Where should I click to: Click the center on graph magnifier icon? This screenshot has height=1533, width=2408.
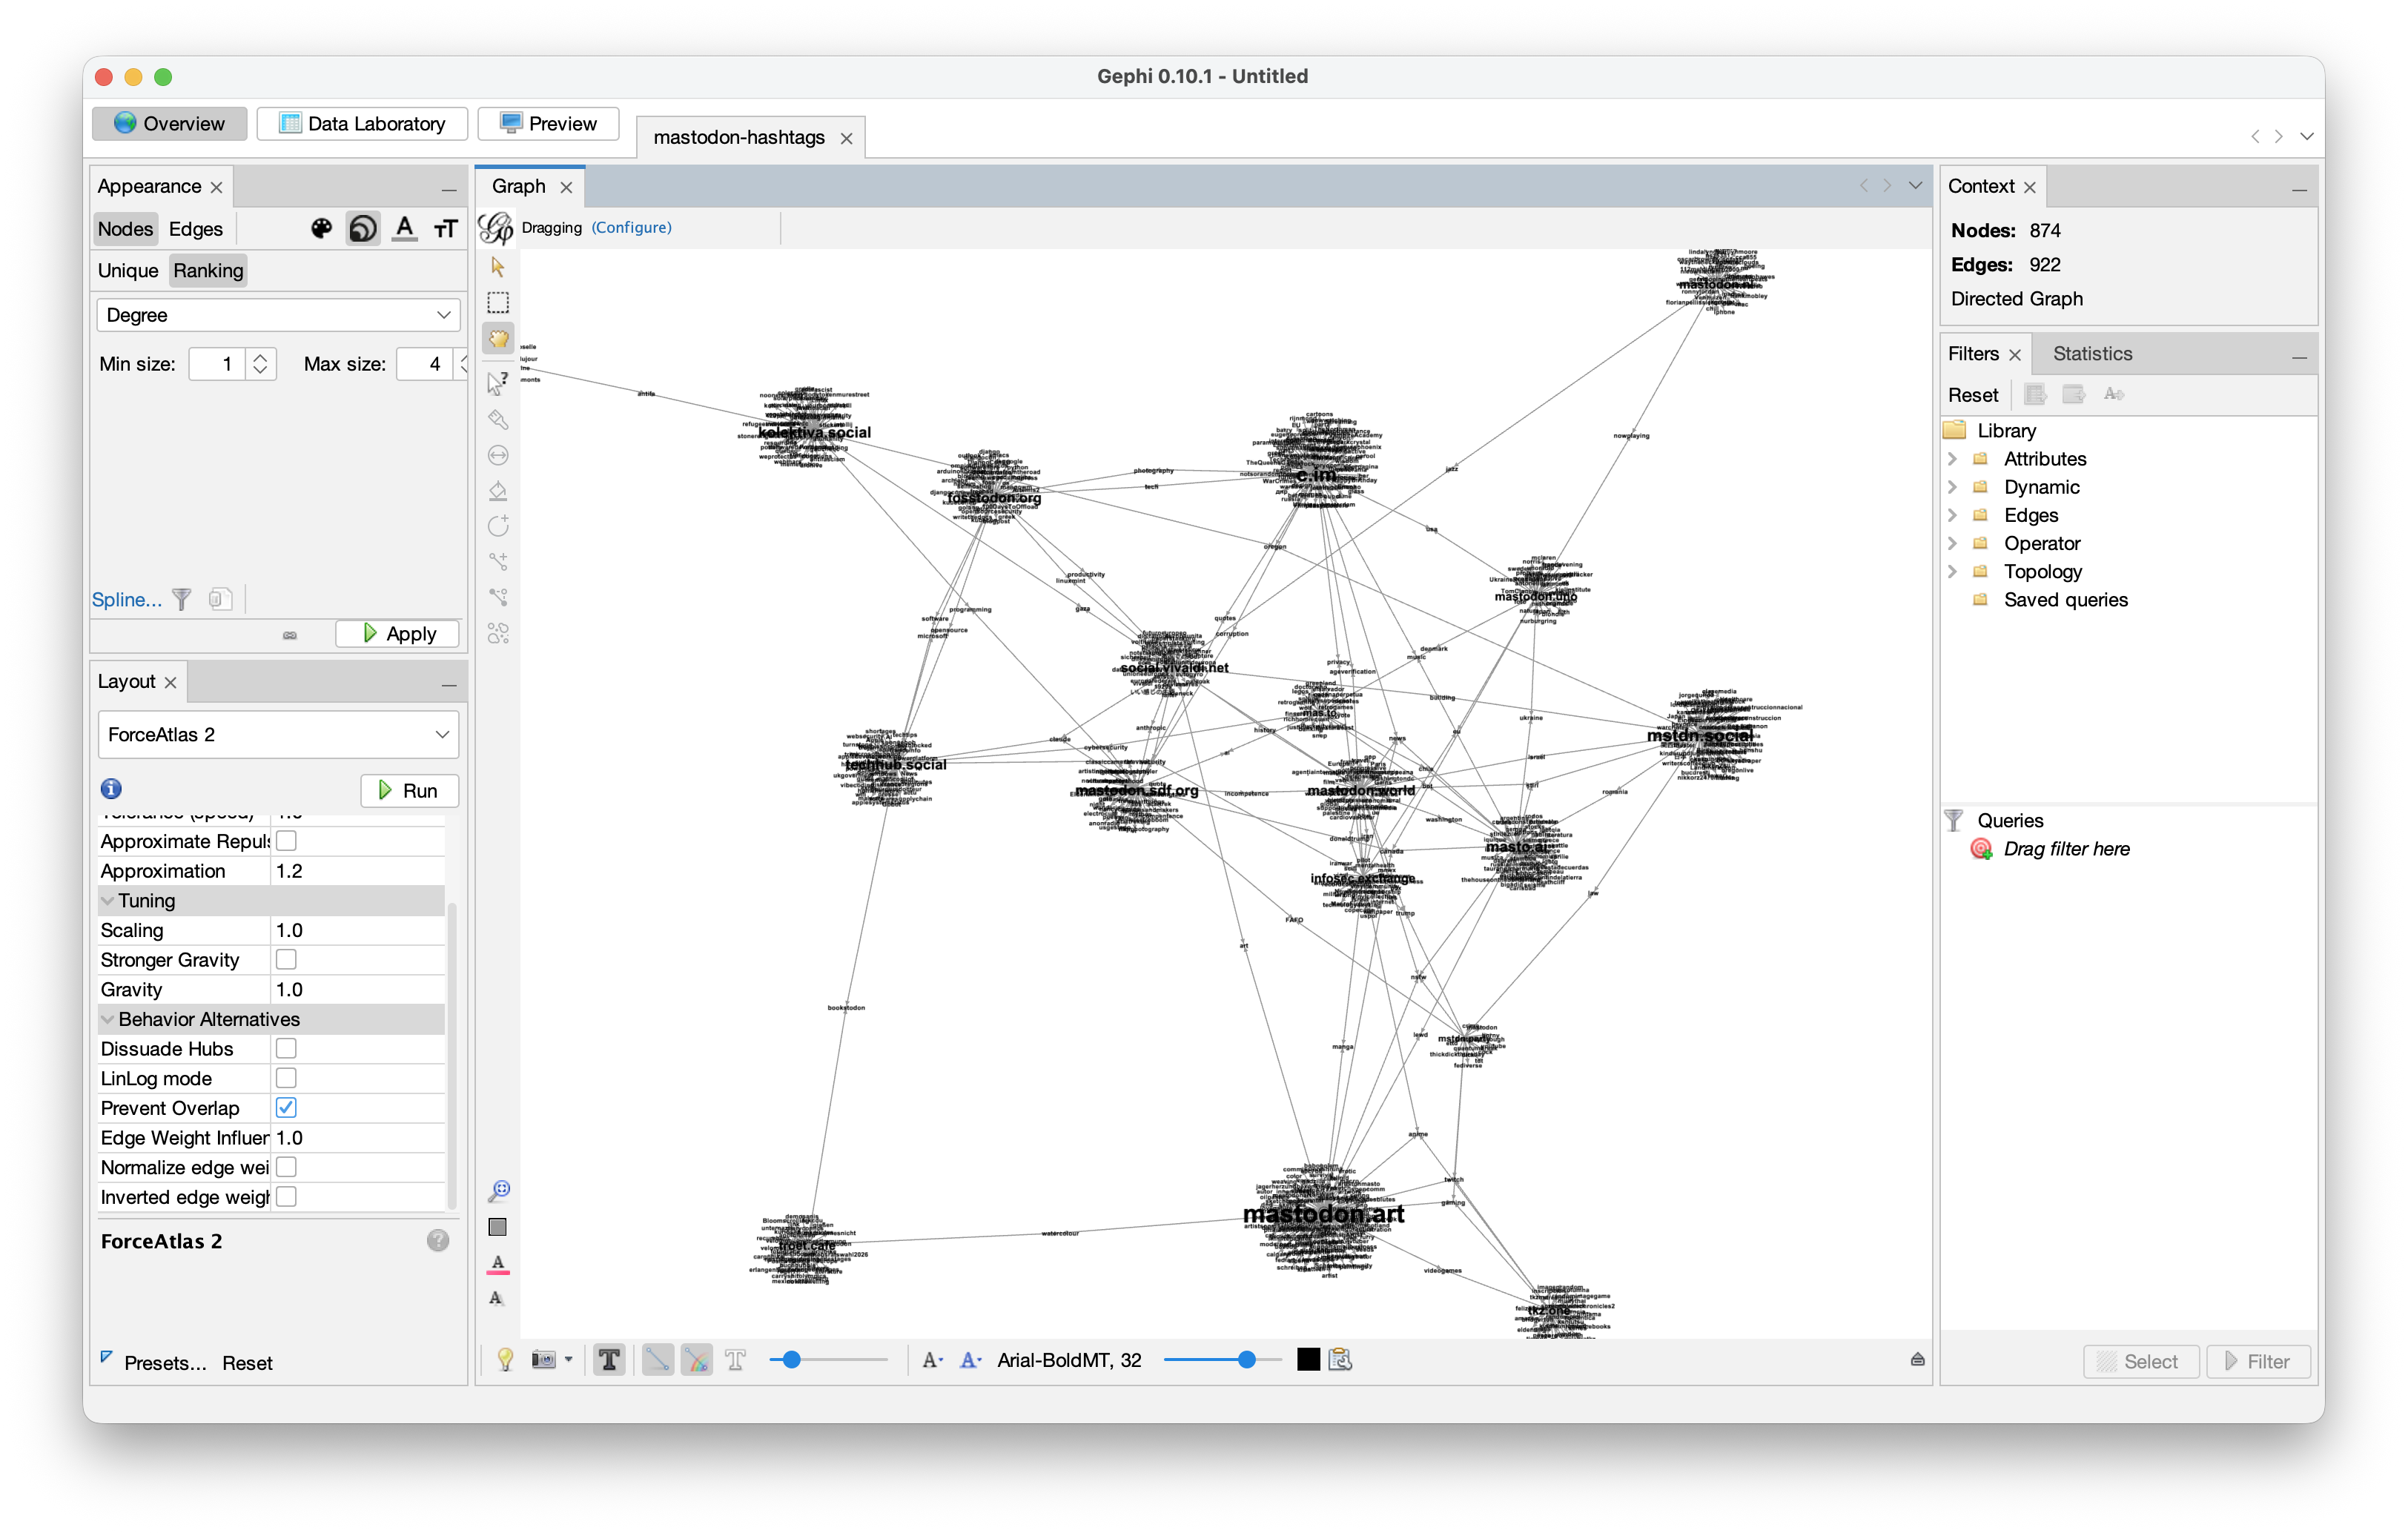click(x=498, y=1190)
